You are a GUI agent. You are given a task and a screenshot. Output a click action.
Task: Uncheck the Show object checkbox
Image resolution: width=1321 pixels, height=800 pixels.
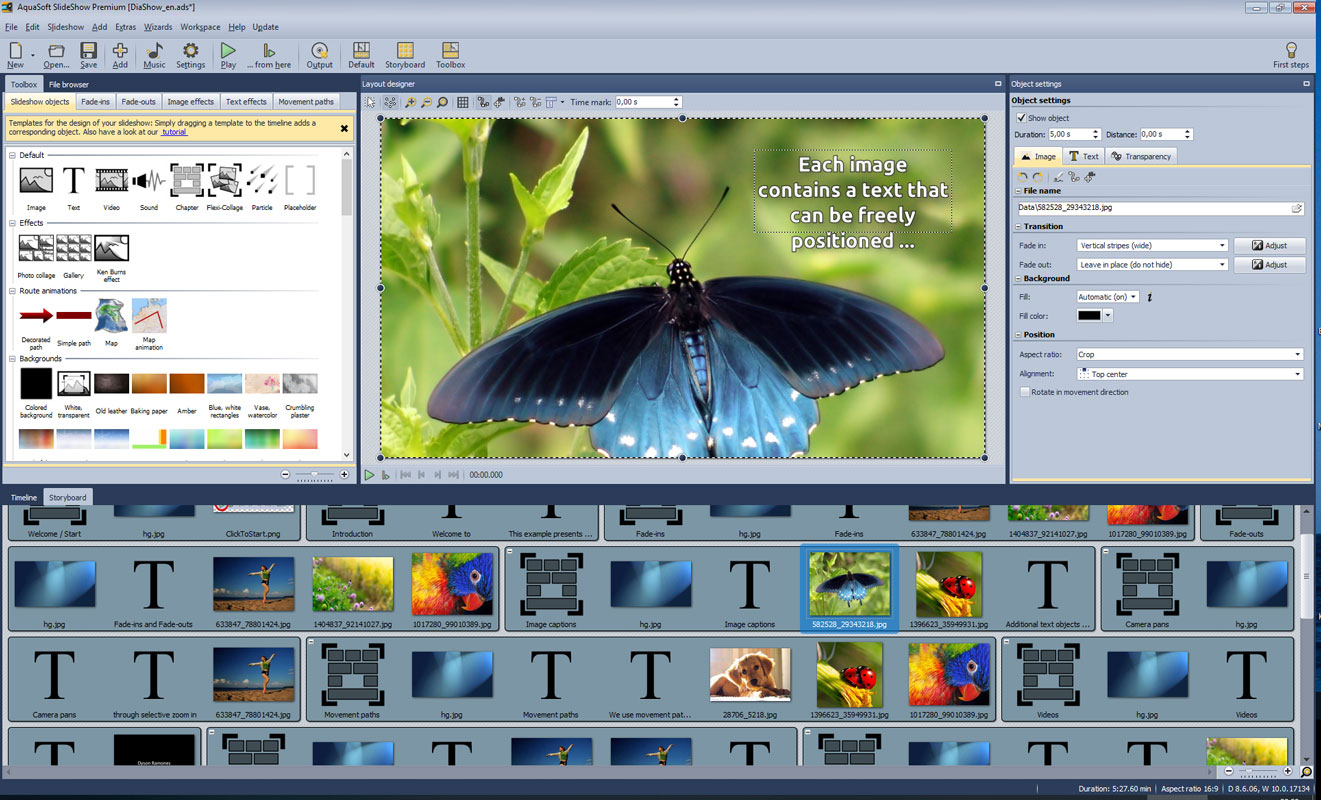pyautogui.click(x=1021, y=118)
